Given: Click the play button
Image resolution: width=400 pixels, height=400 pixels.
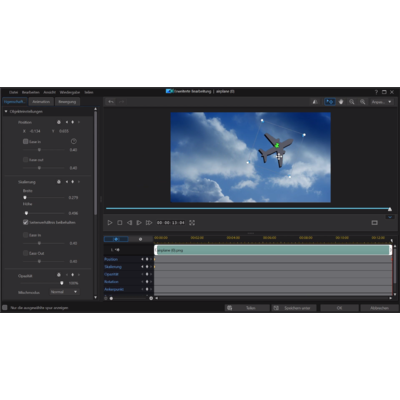Looking at the screenshot, I should pos(110,222).
